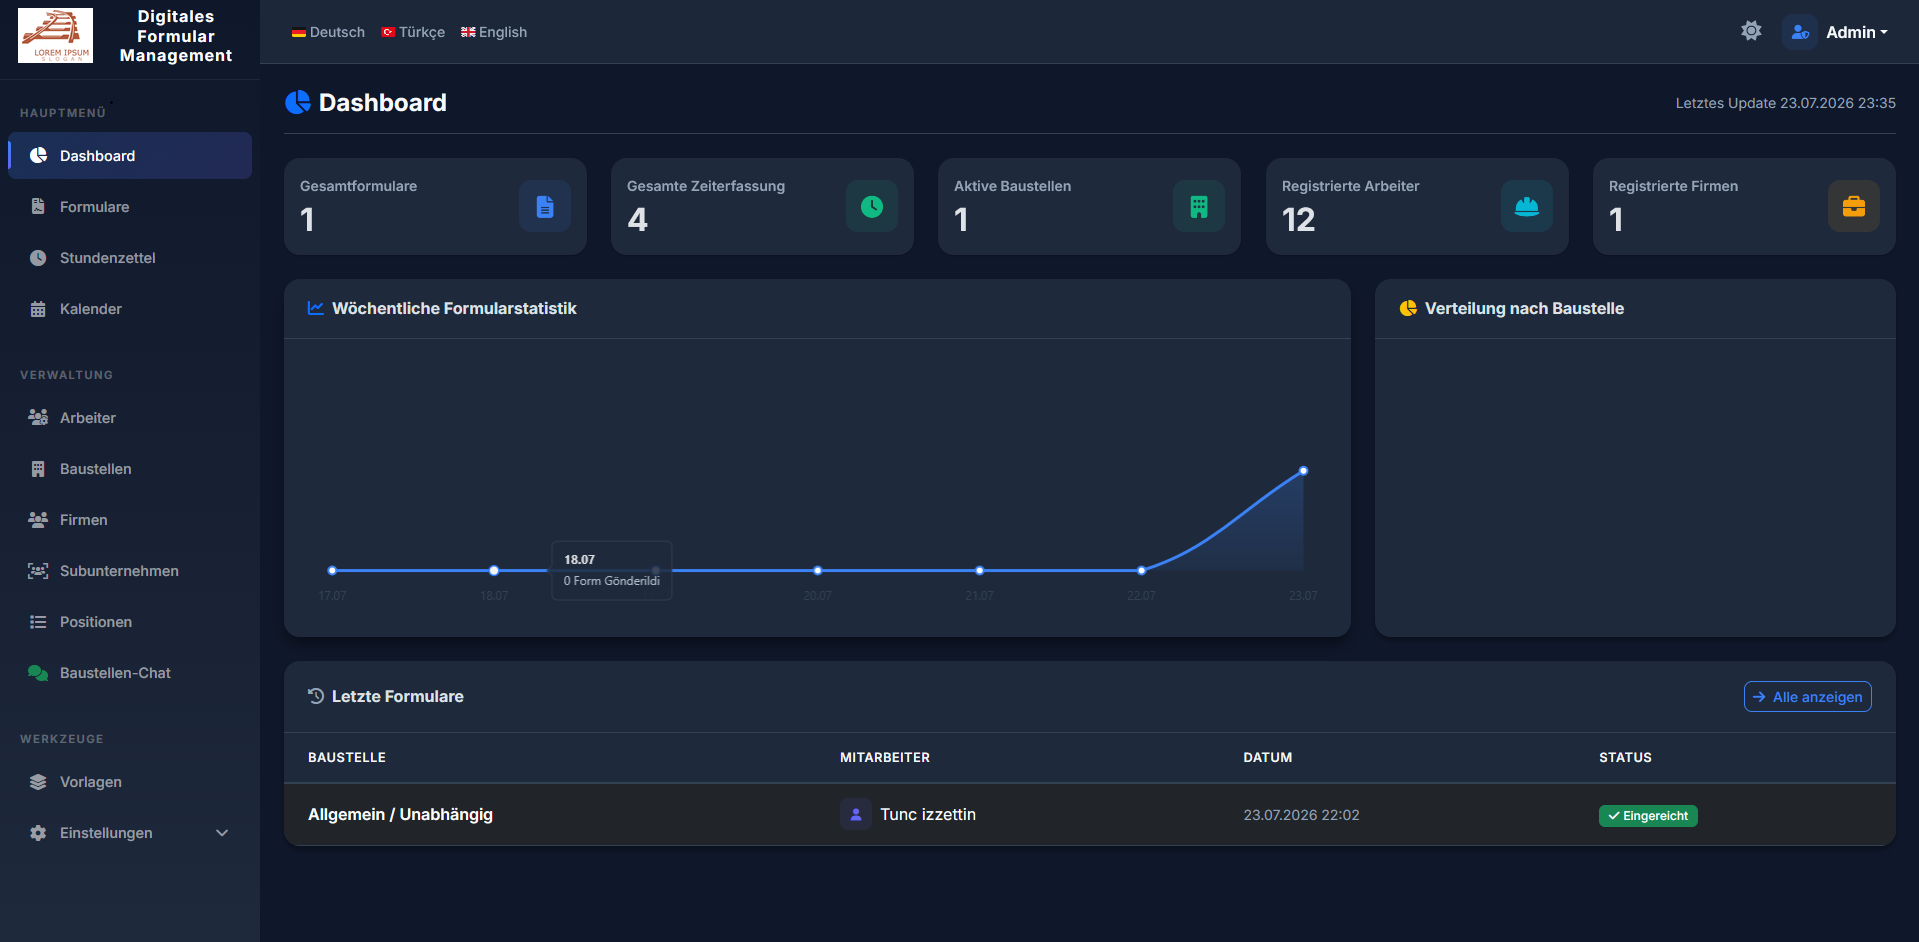Click the helmet icon on Registrierte Arbeiter card
Image resolution: width=1919 pixels, height=942 pixels.
(1527, 206)
